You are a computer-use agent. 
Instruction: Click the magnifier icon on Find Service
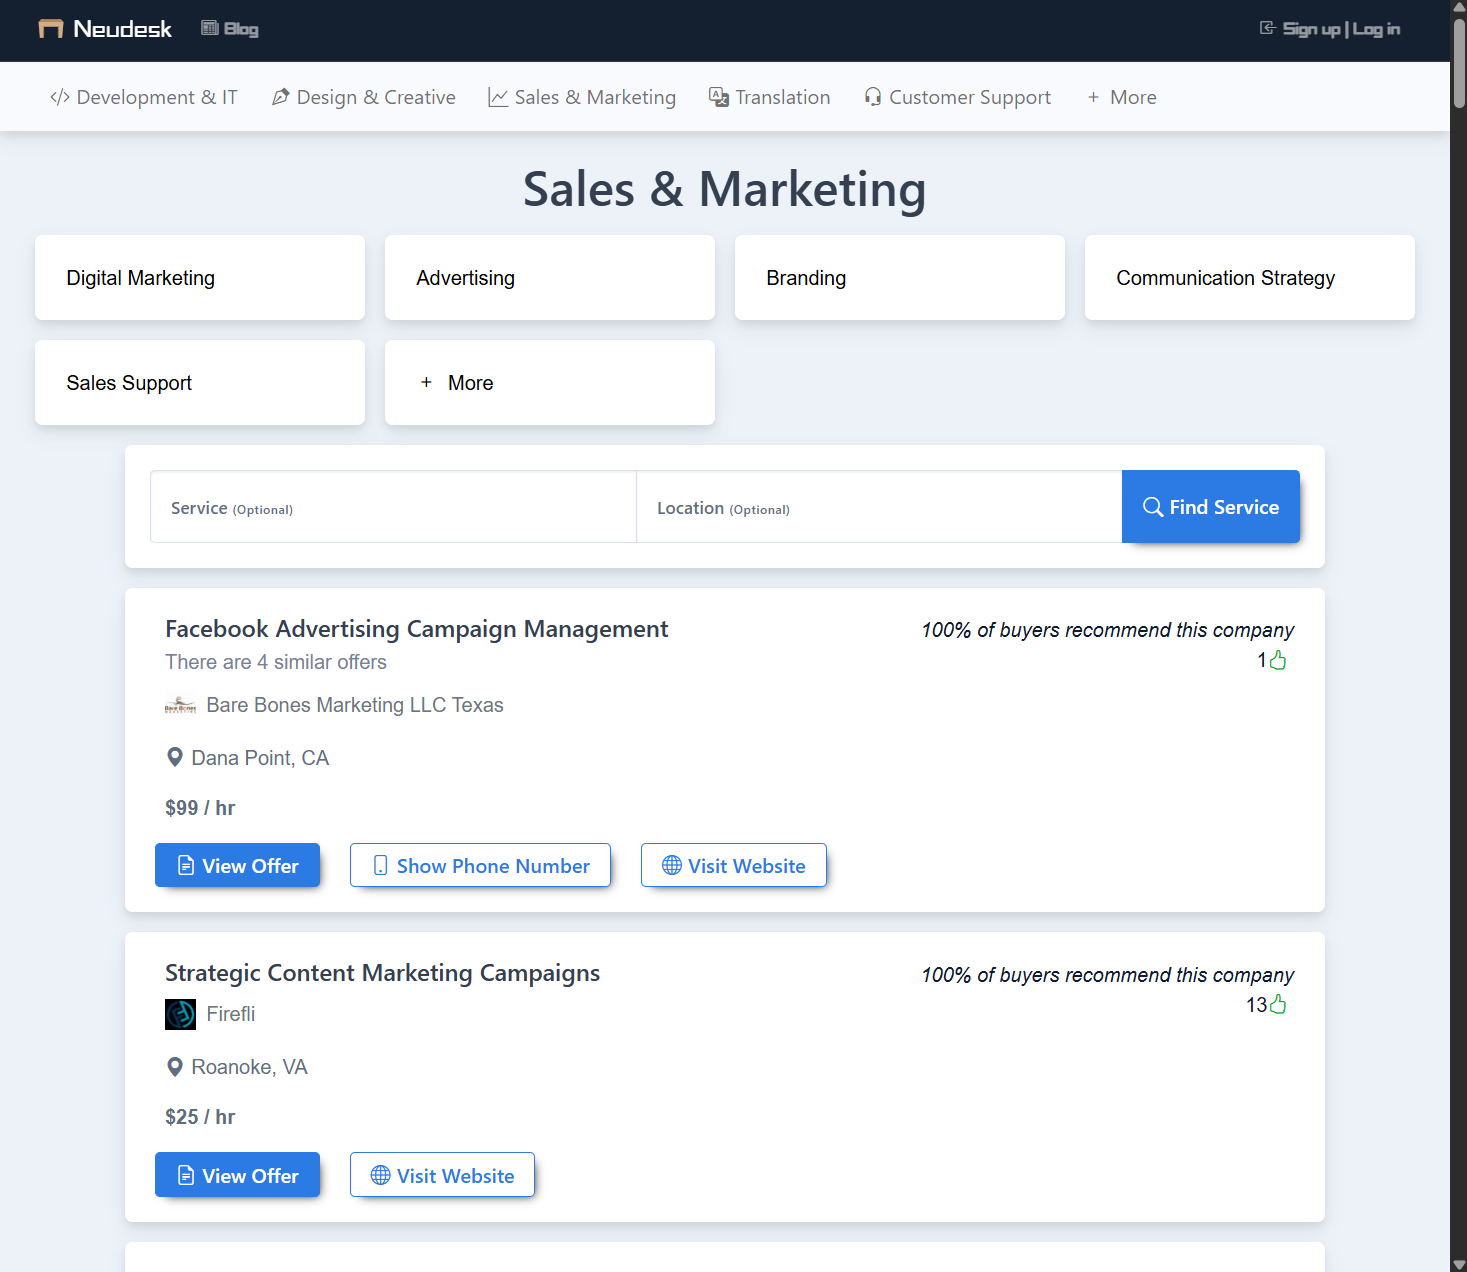pos(1154,507)
